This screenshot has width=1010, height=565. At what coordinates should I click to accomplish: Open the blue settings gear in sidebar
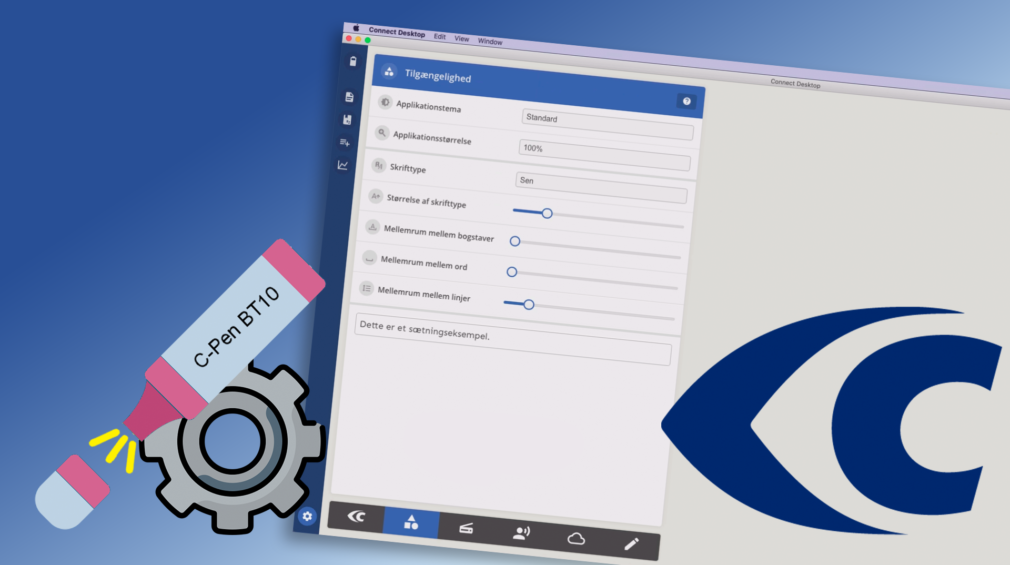click(x=307, y=516)
